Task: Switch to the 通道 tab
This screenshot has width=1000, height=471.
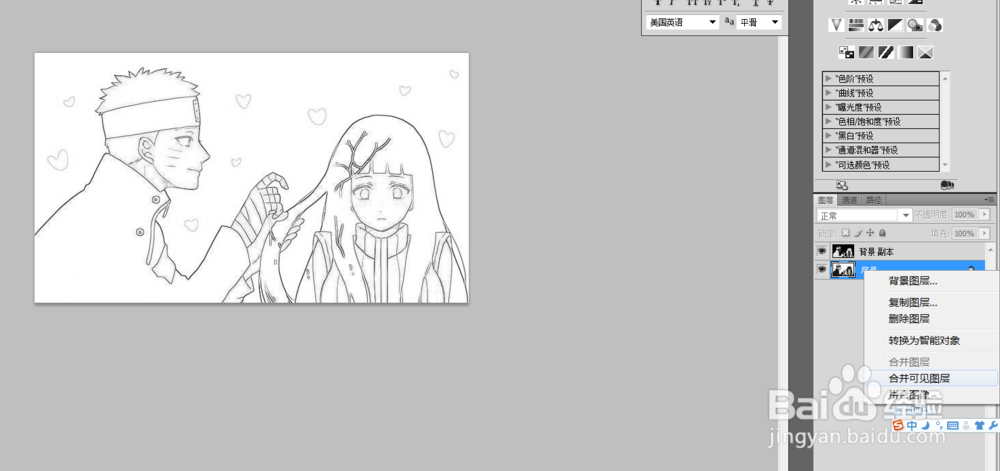Action: [850, 200]
